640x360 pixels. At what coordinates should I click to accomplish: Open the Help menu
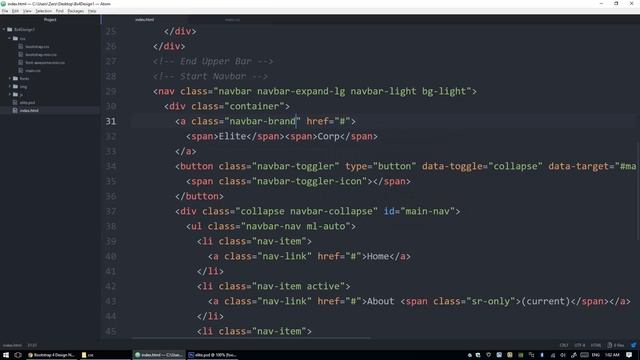(x=92, y=11)
